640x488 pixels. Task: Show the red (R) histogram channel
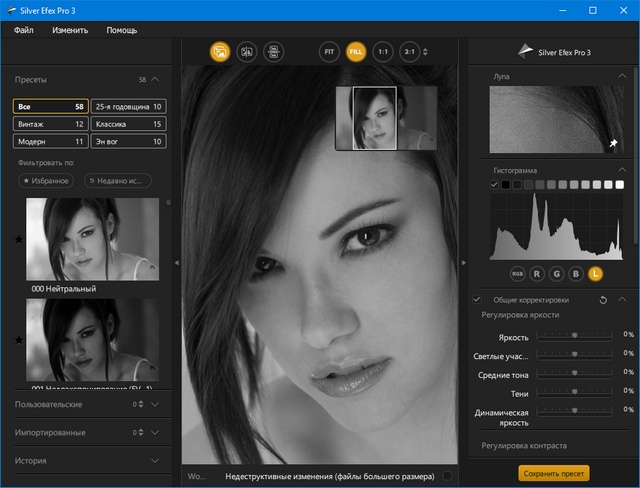click(537, 272)
